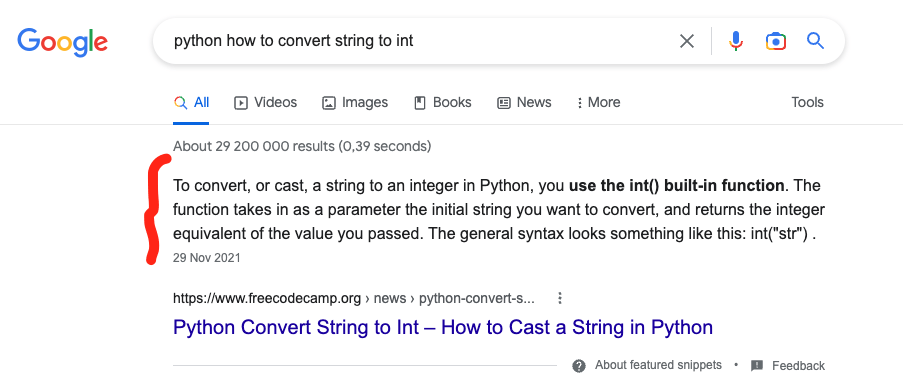Click the Feedback flag icon
The height and width of the screenshot is (390, 903).
click(757, 366)
